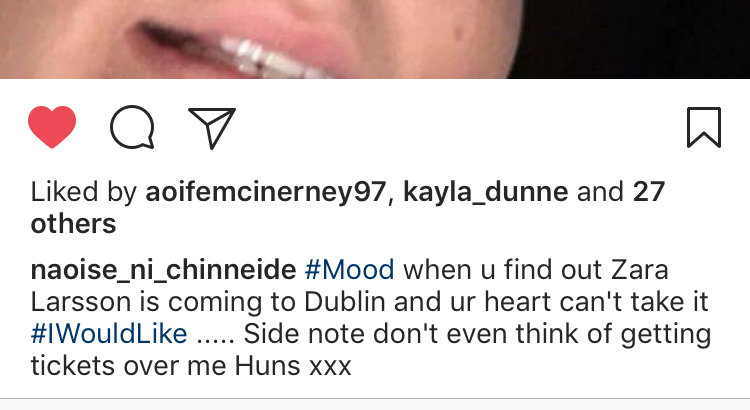Tap "tickets over me Huns xxx" line
The image size is (750, 410).
click(x=191, y=366)
